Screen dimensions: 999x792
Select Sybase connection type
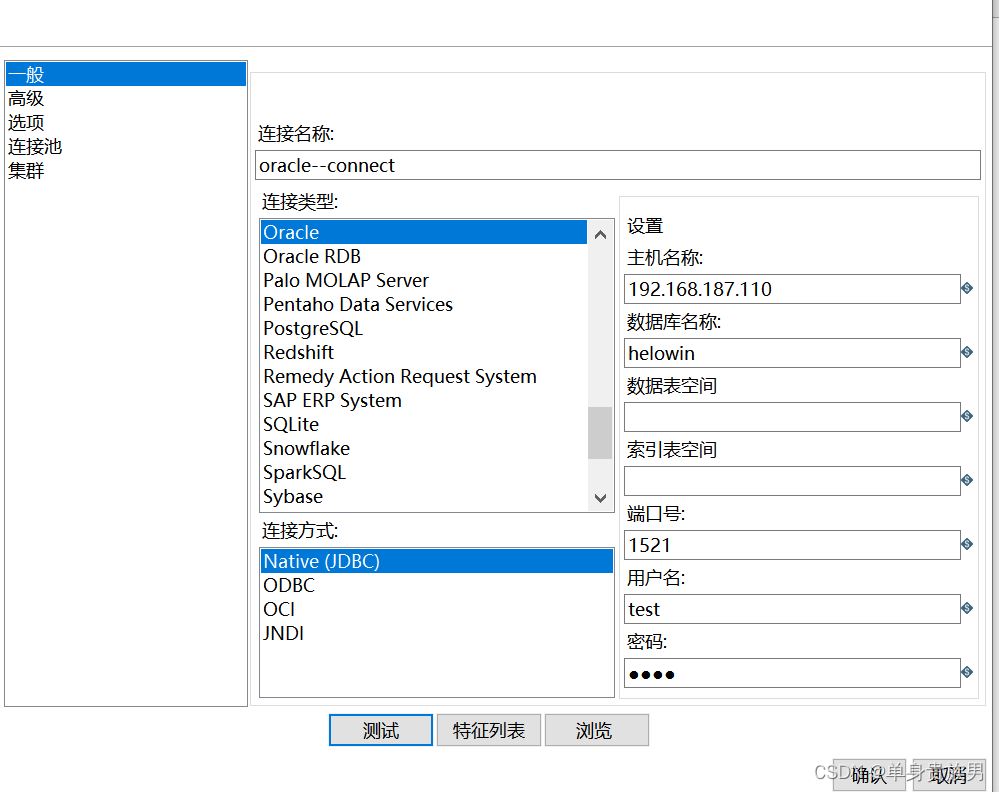pyautogui.click(x=424, y=496)
